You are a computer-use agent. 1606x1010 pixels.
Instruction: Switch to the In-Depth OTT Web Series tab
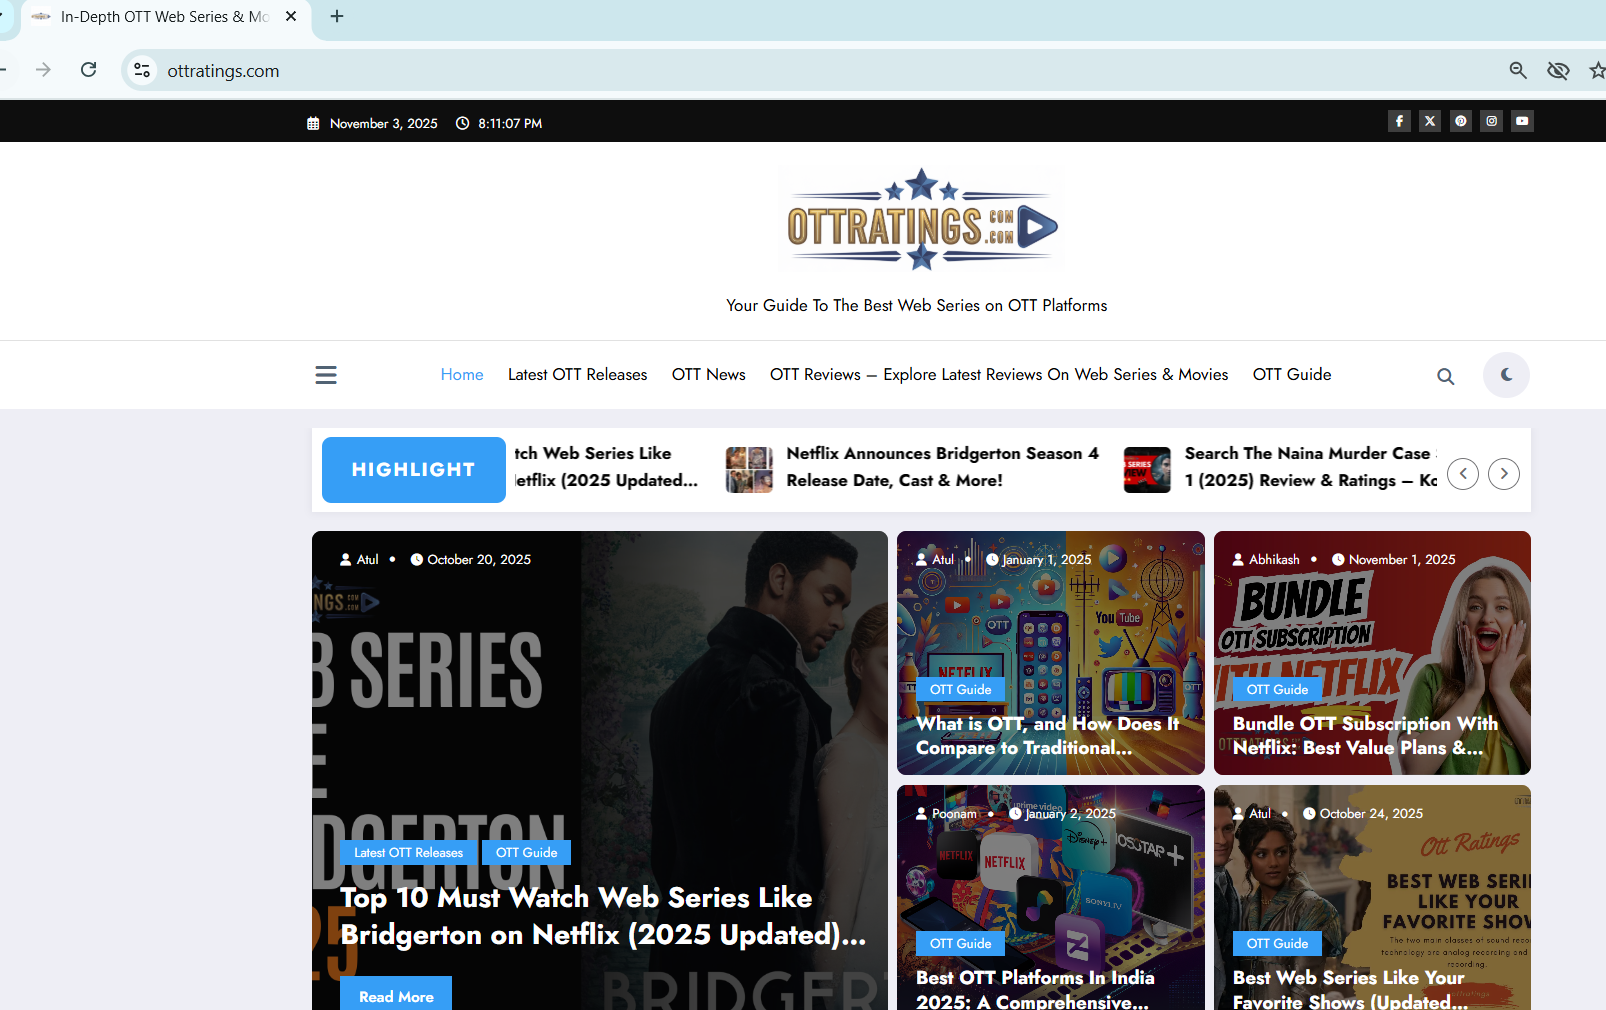[x=165, y=17]
